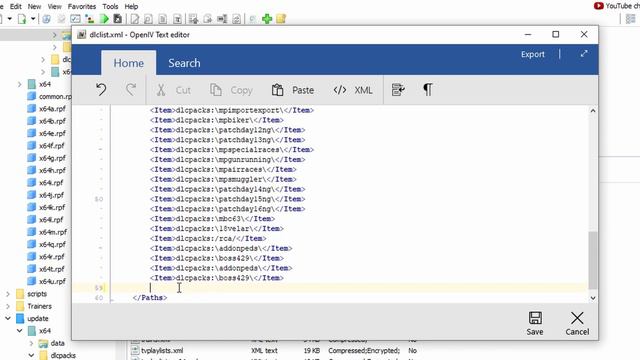Viewport: 640px width, 360px height.
Task: Open the View menu in OpenIV
Action: (x=54, y=7)
